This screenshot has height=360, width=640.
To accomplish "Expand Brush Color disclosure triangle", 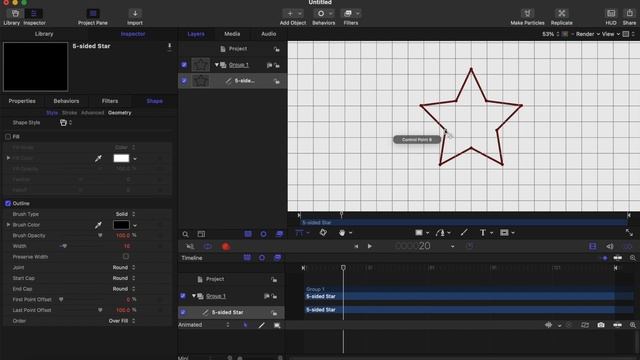I will coord(8,224).
